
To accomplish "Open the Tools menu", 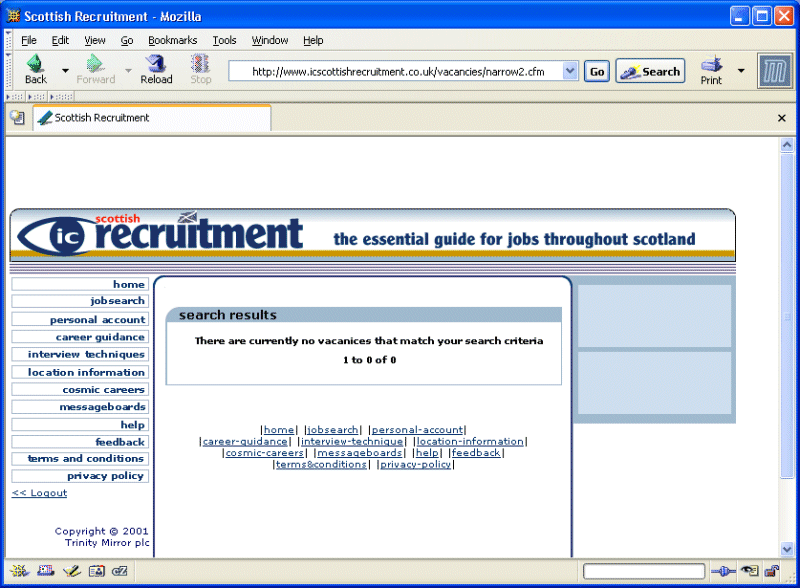I will (x=224, y=40).
